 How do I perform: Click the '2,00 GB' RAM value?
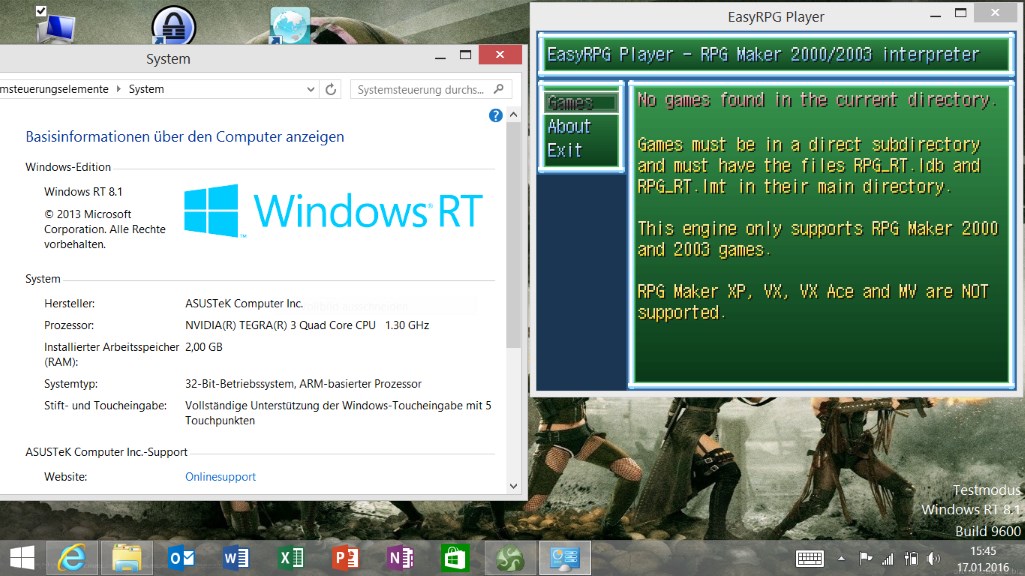[x=204, y=347]
